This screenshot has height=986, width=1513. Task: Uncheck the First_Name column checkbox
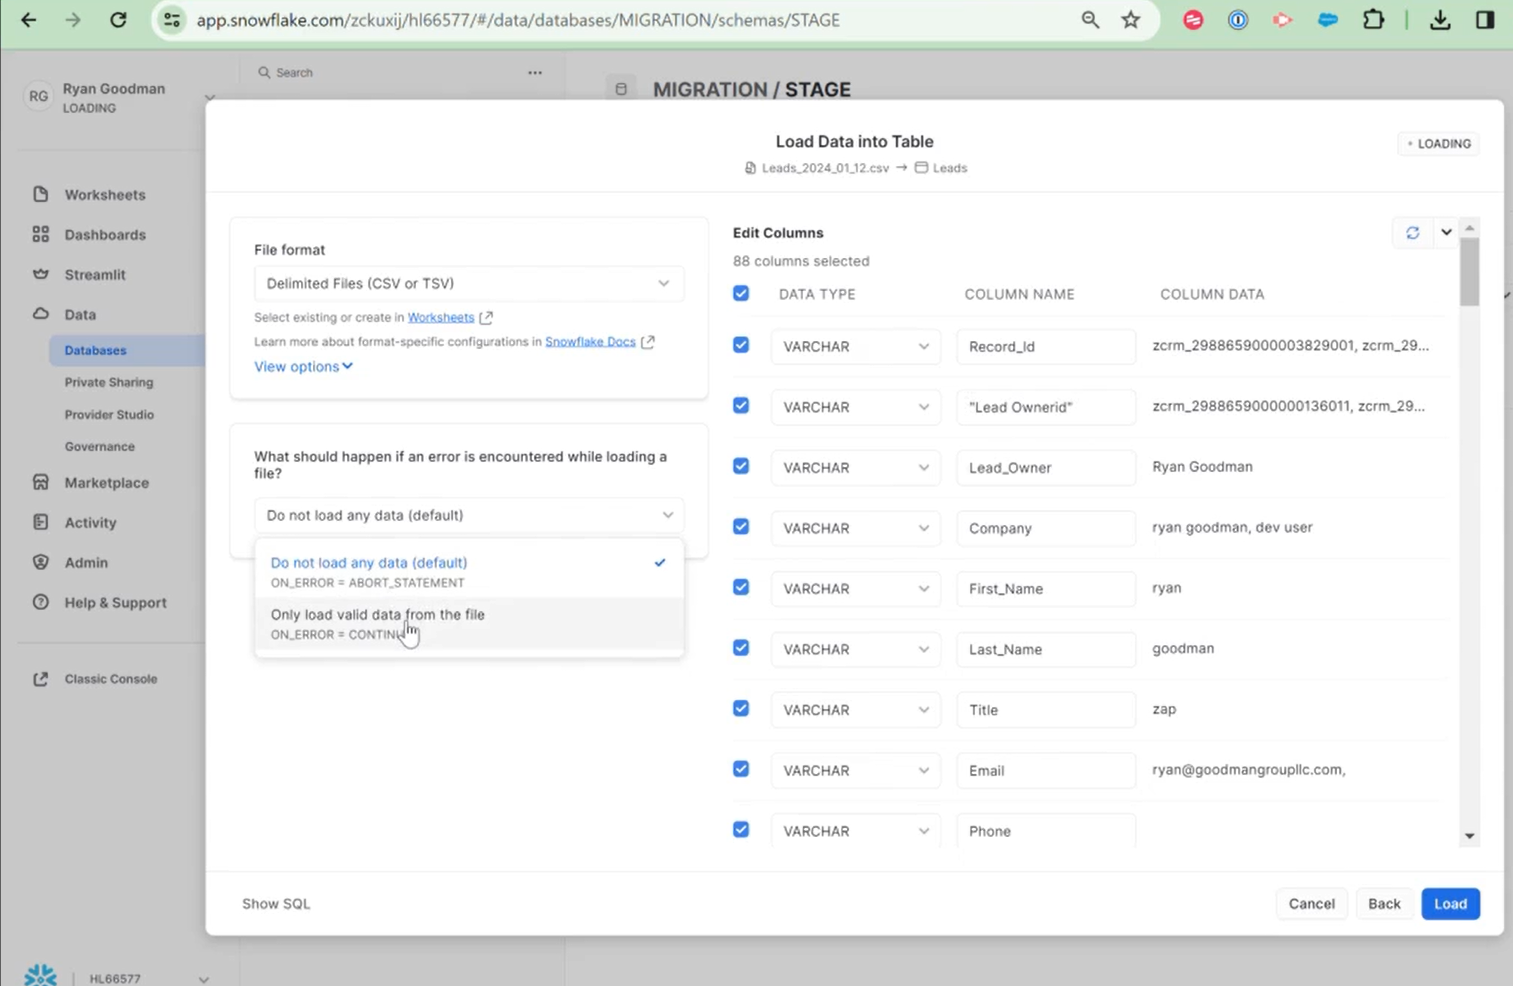pos(741,588)
